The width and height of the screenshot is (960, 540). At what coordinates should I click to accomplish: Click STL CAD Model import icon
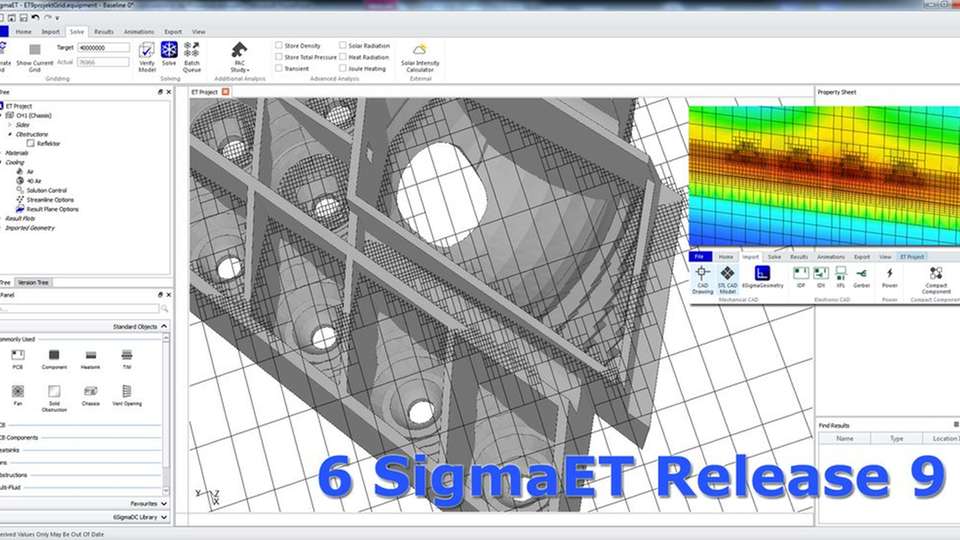(x=727, y=273)
